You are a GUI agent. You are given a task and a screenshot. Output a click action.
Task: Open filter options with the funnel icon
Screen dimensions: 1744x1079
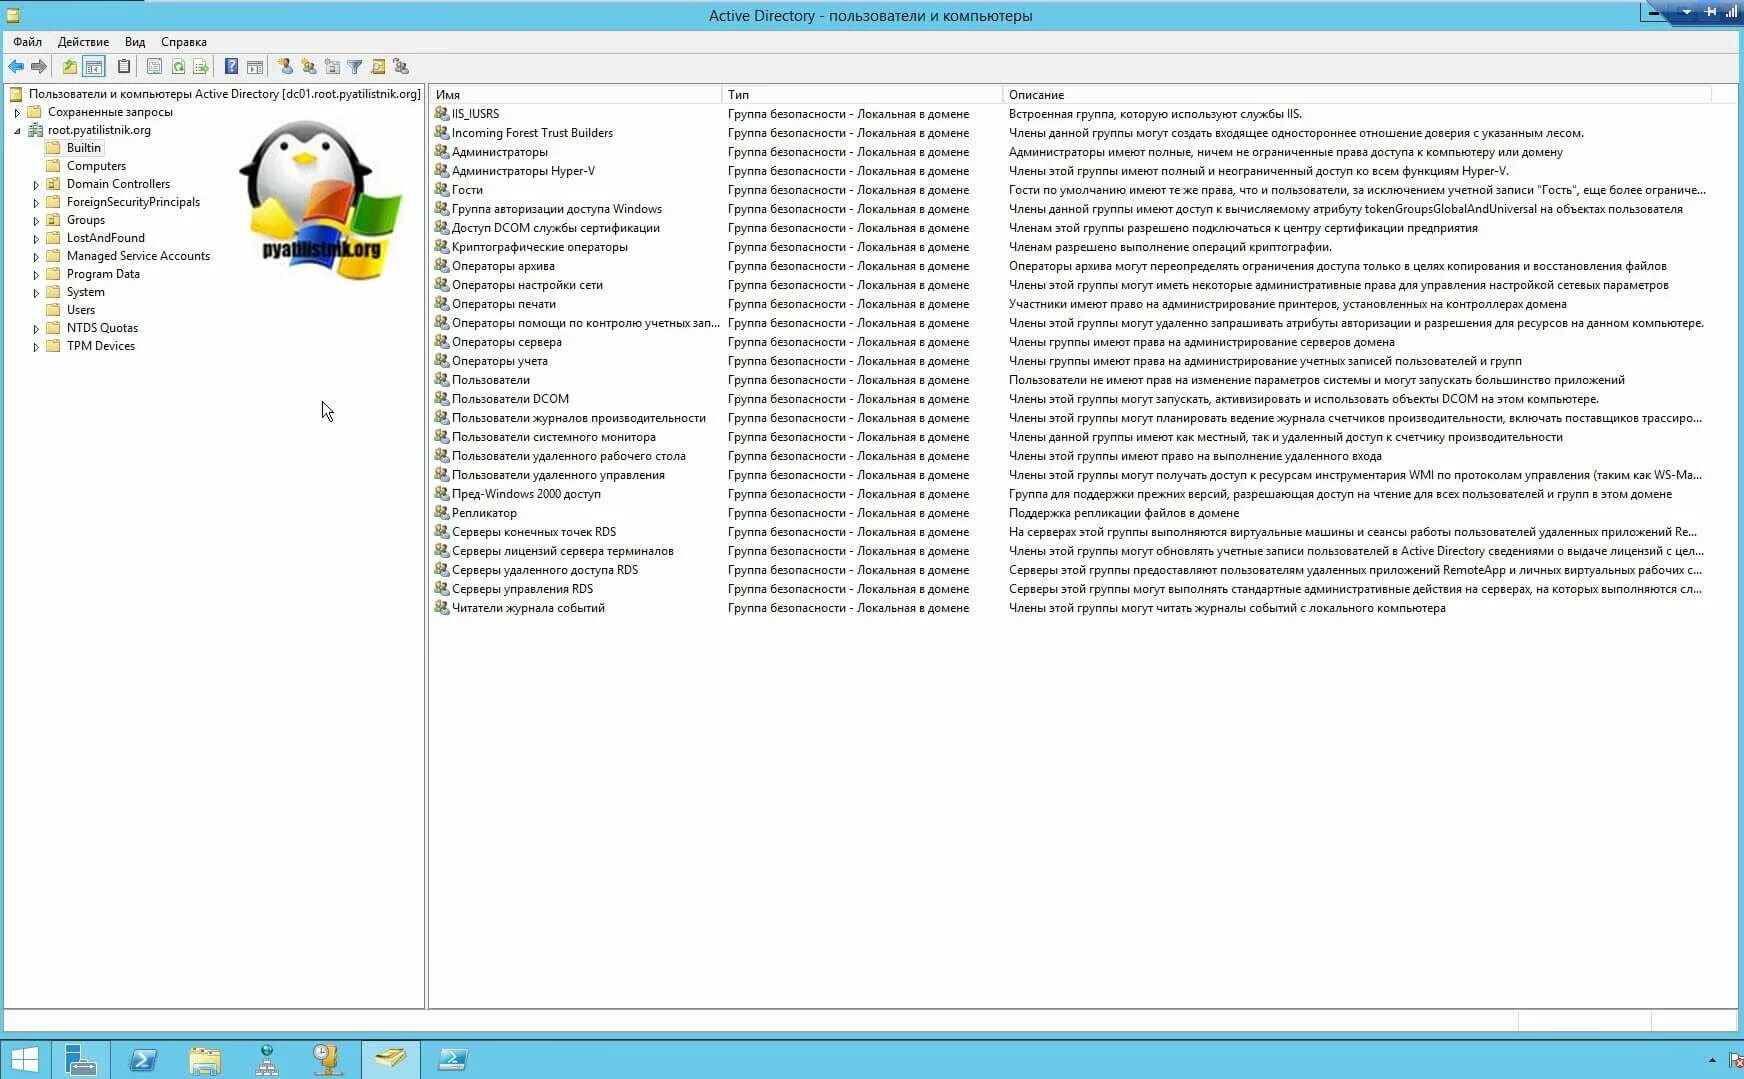point(355,67)
